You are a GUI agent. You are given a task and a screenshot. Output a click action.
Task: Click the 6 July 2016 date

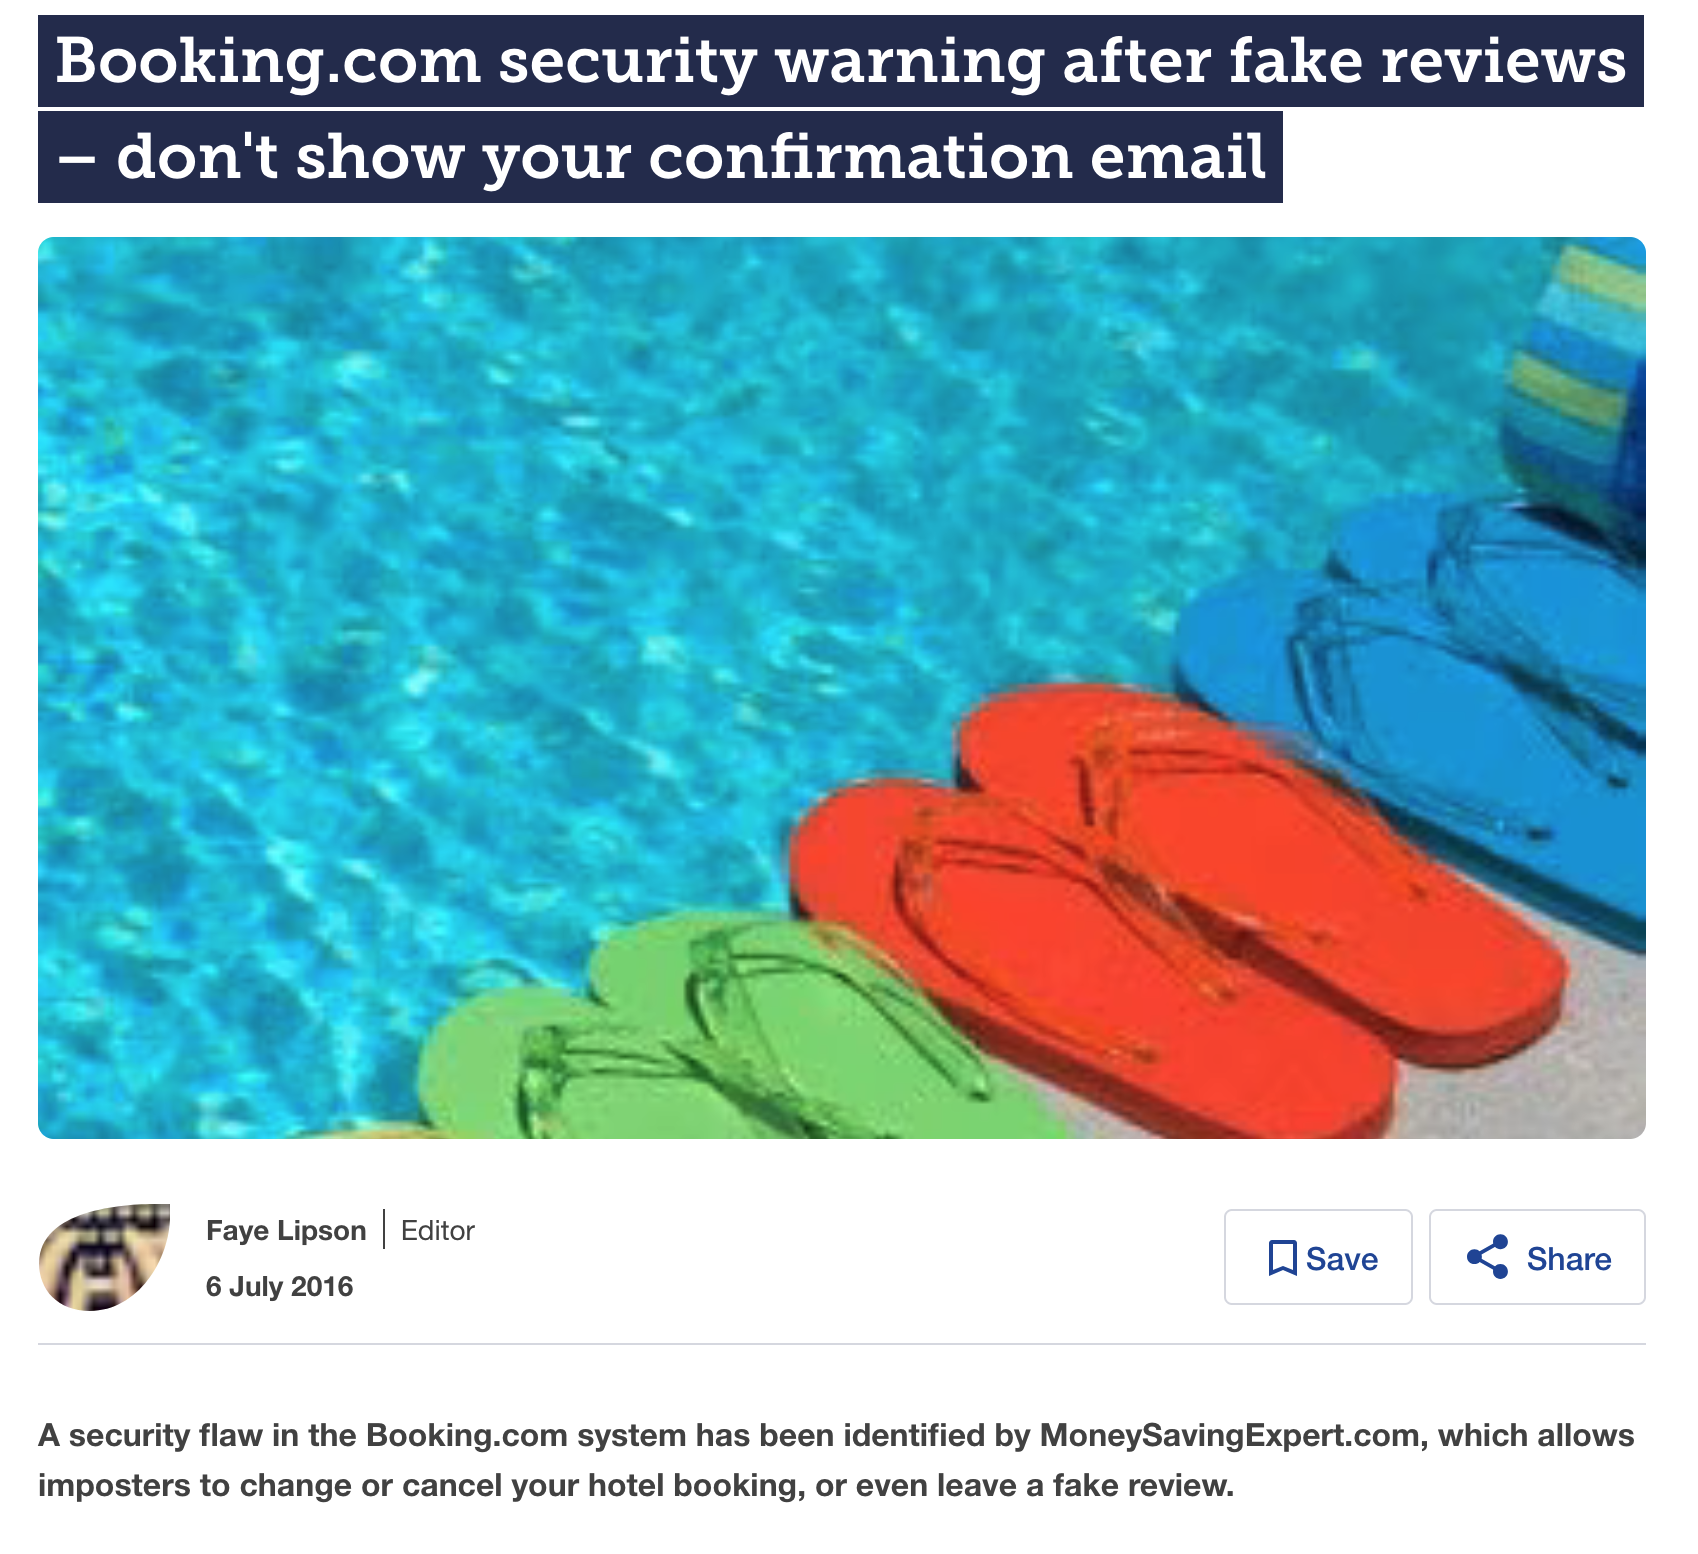tap(280, 1286)
